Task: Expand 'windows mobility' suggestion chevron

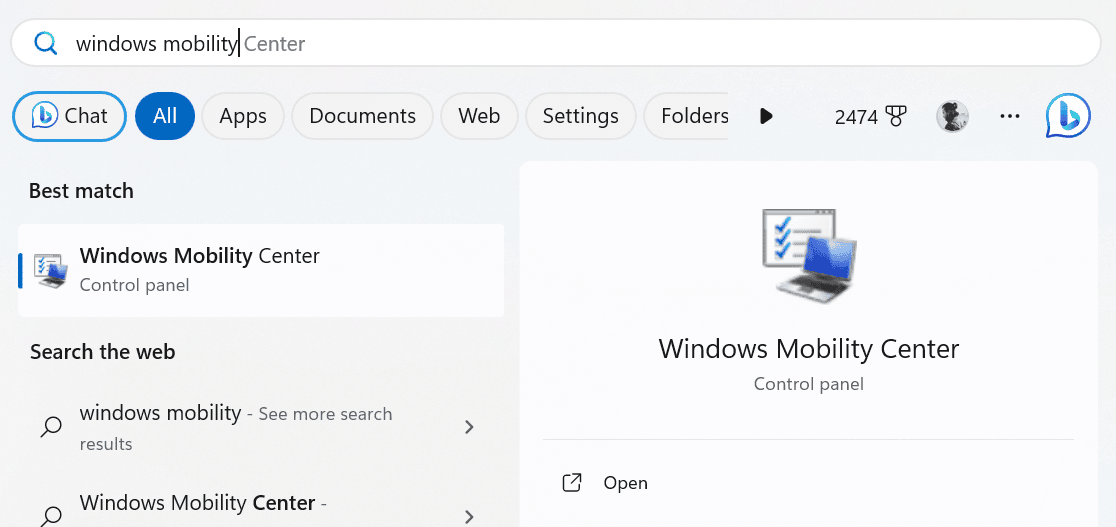Action: click(x=469, y=427)
